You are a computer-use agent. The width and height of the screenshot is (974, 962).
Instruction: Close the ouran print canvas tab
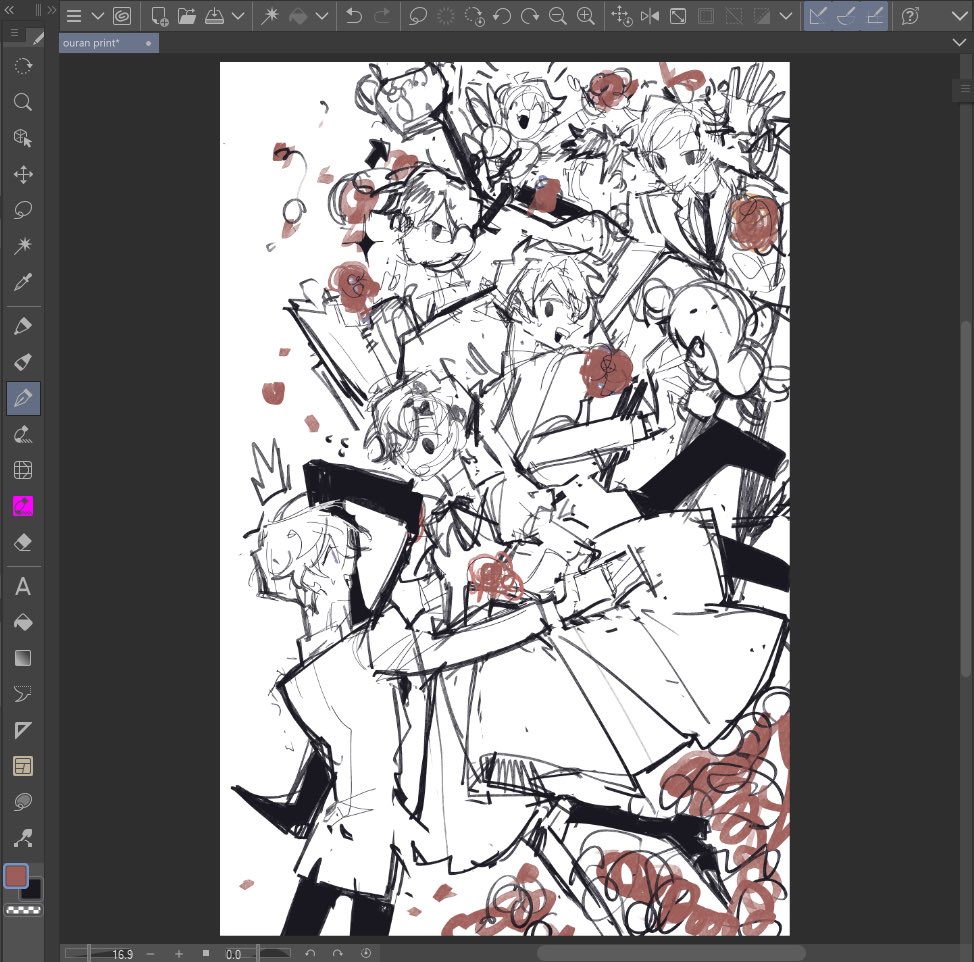[148, 43]
